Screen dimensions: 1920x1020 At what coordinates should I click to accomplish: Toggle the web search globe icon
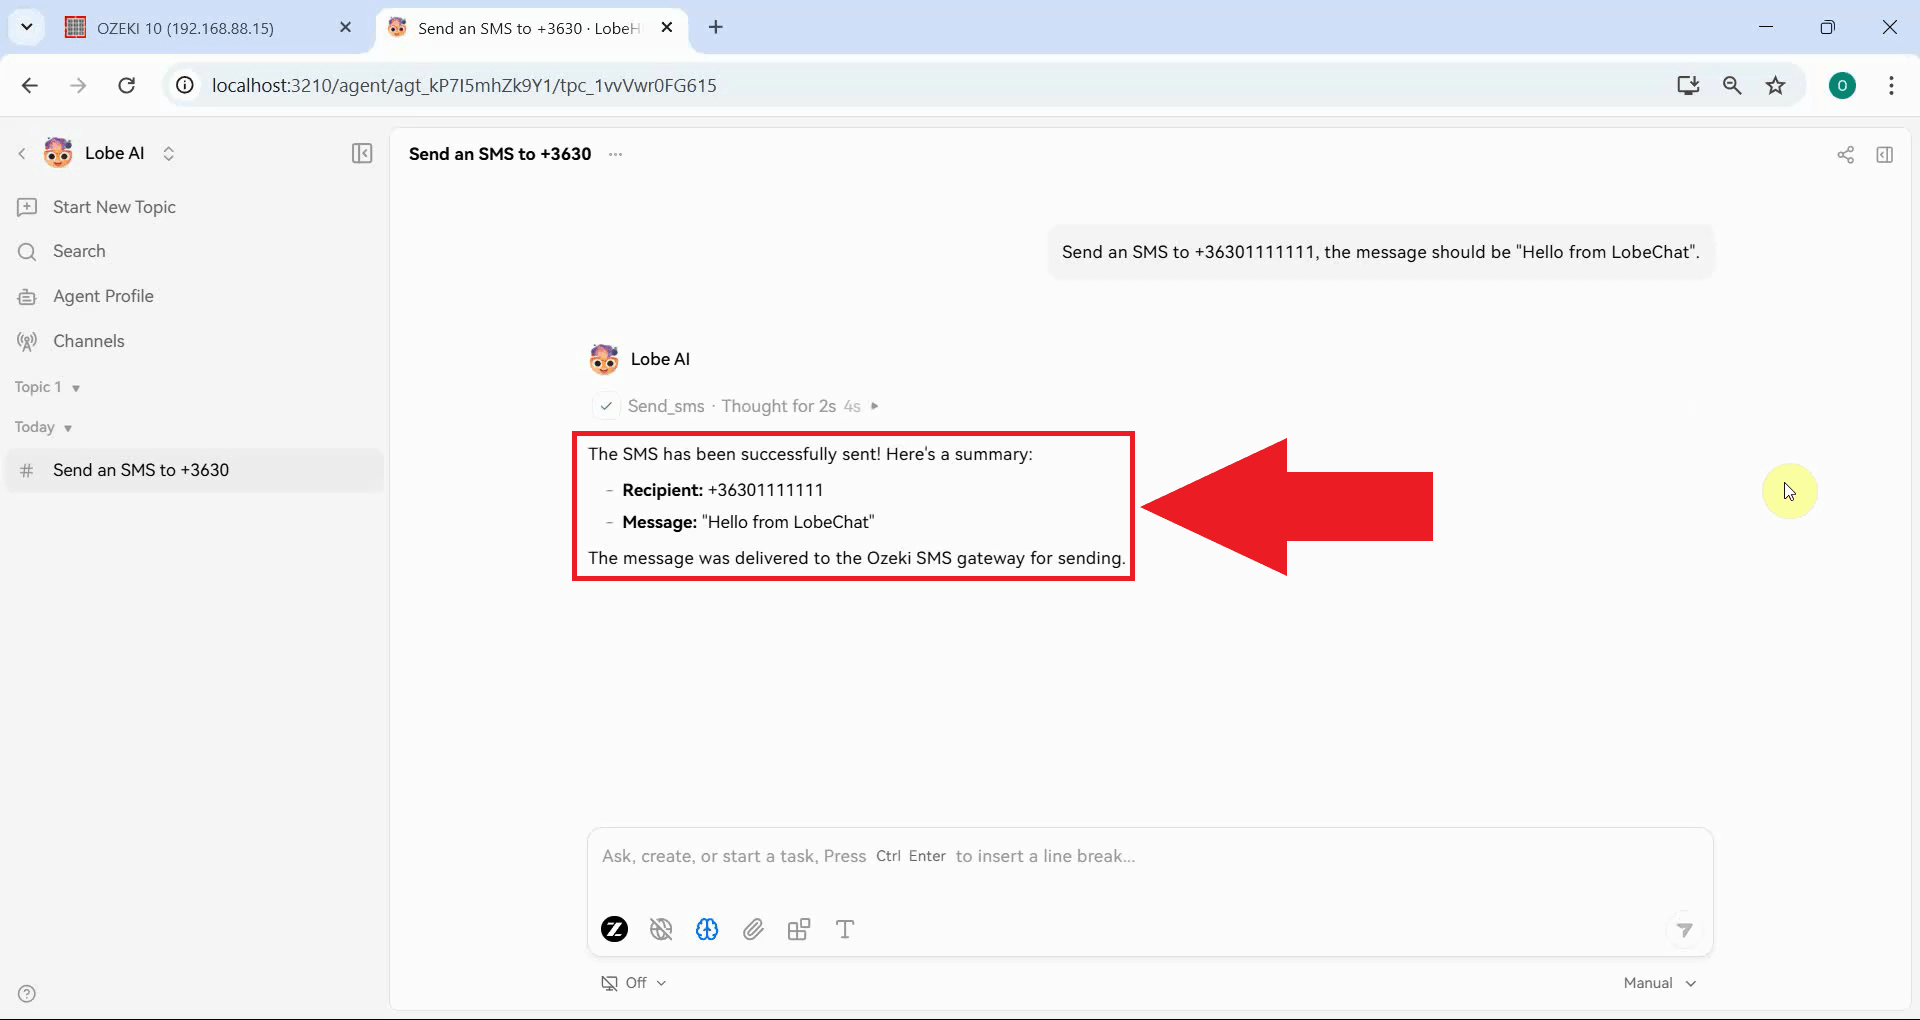pyautogui.click(x=661, y=929)
